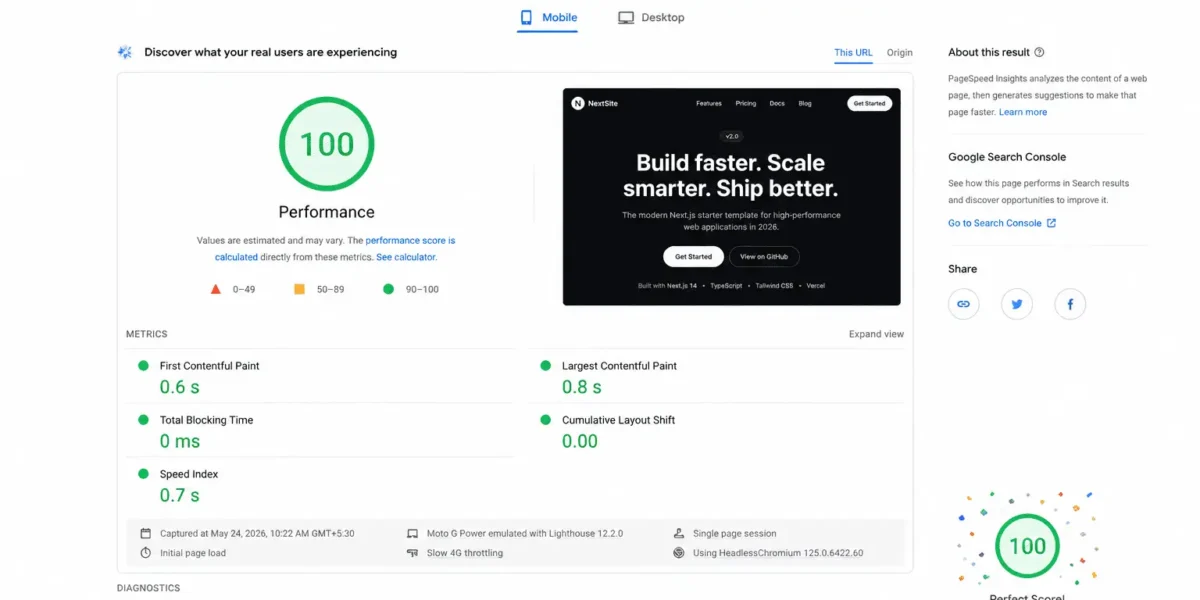Select the This URL tab
Viewport: 1200px width, 600px height.
point(854,53)
